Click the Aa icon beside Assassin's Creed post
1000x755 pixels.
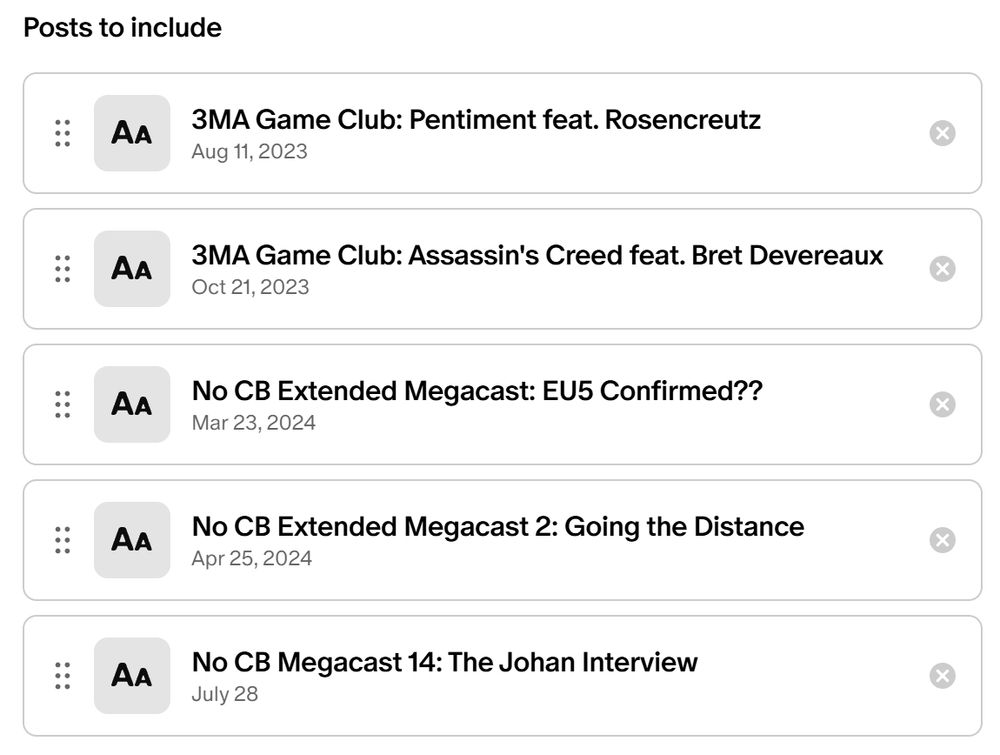pos(131,268)
